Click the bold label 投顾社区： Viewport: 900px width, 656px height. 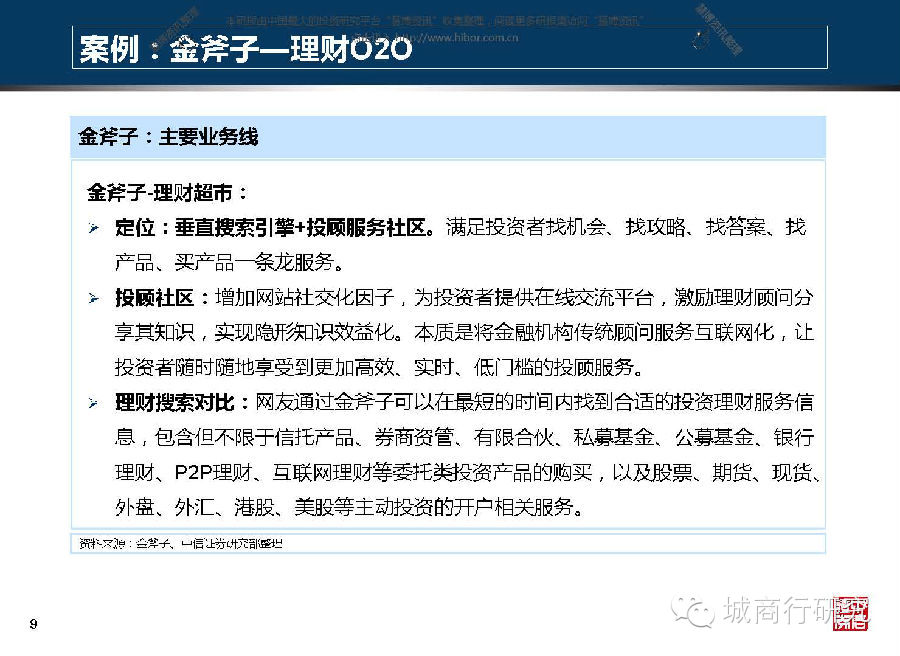point(163,298)
